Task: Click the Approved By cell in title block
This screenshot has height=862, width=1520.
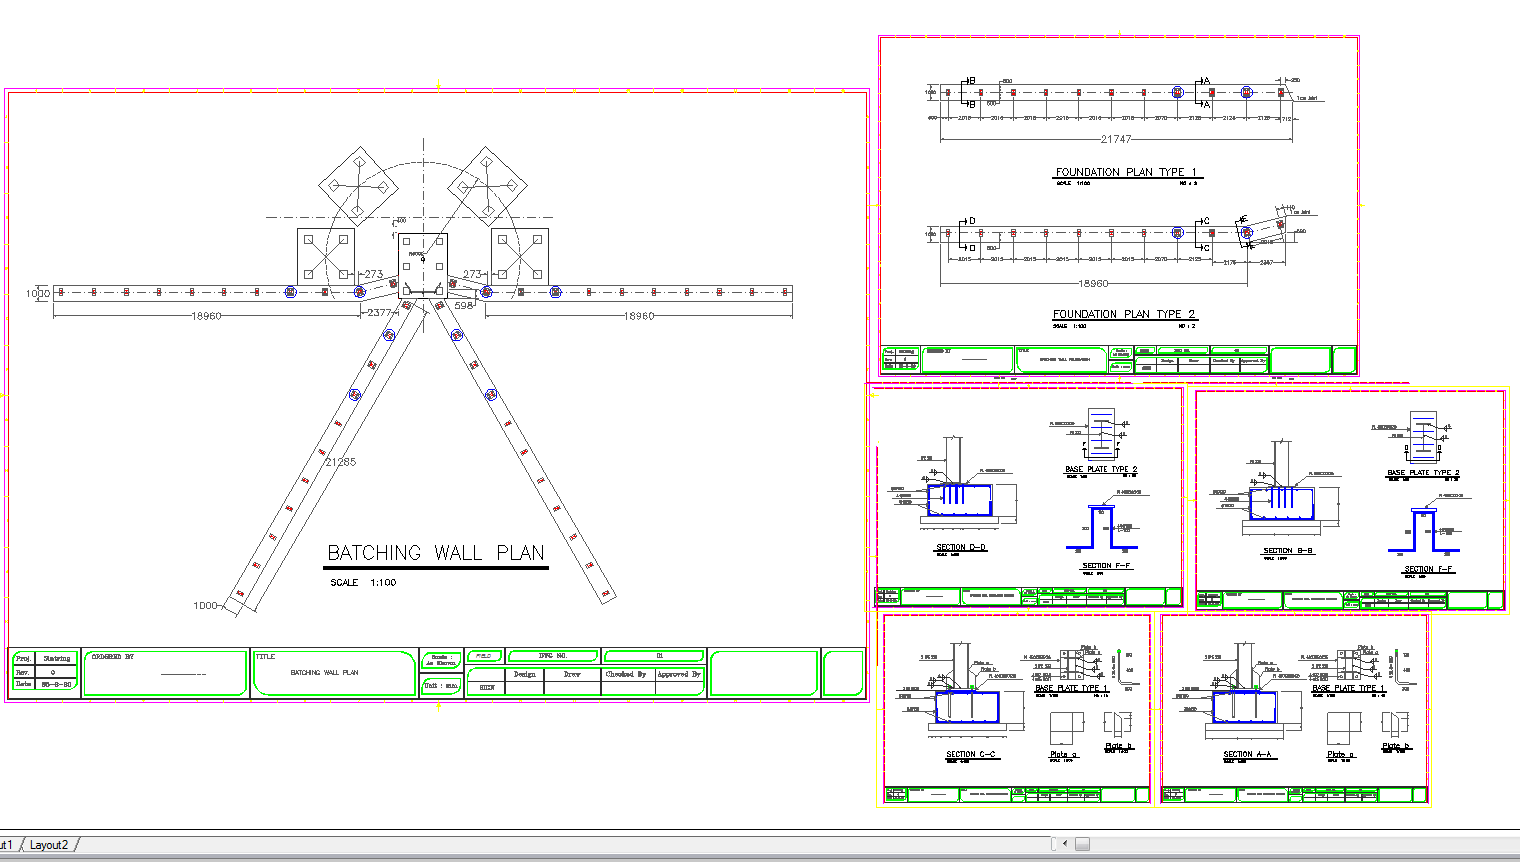Action: pyautogui.click(x=679, y=675)
